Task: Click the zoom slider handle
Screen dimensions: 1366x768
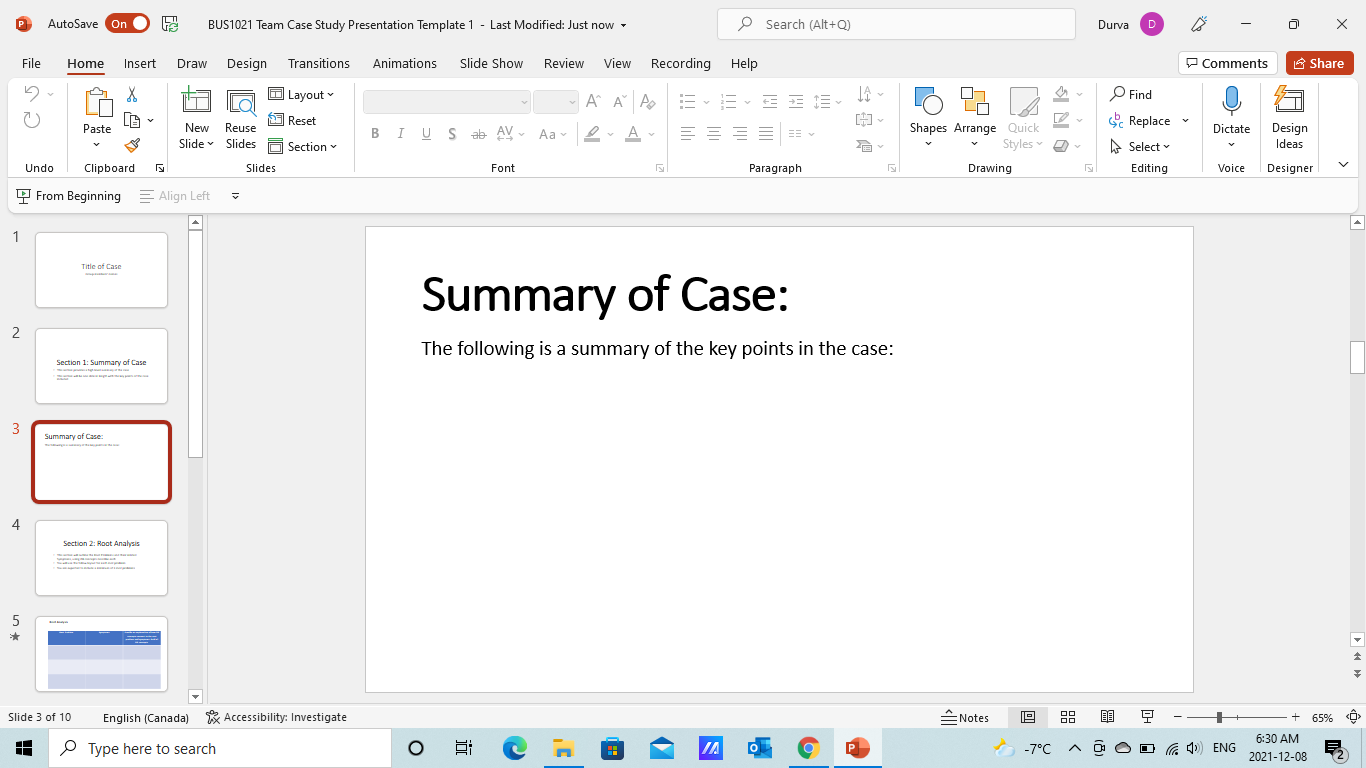Action: coord(1218,717)
